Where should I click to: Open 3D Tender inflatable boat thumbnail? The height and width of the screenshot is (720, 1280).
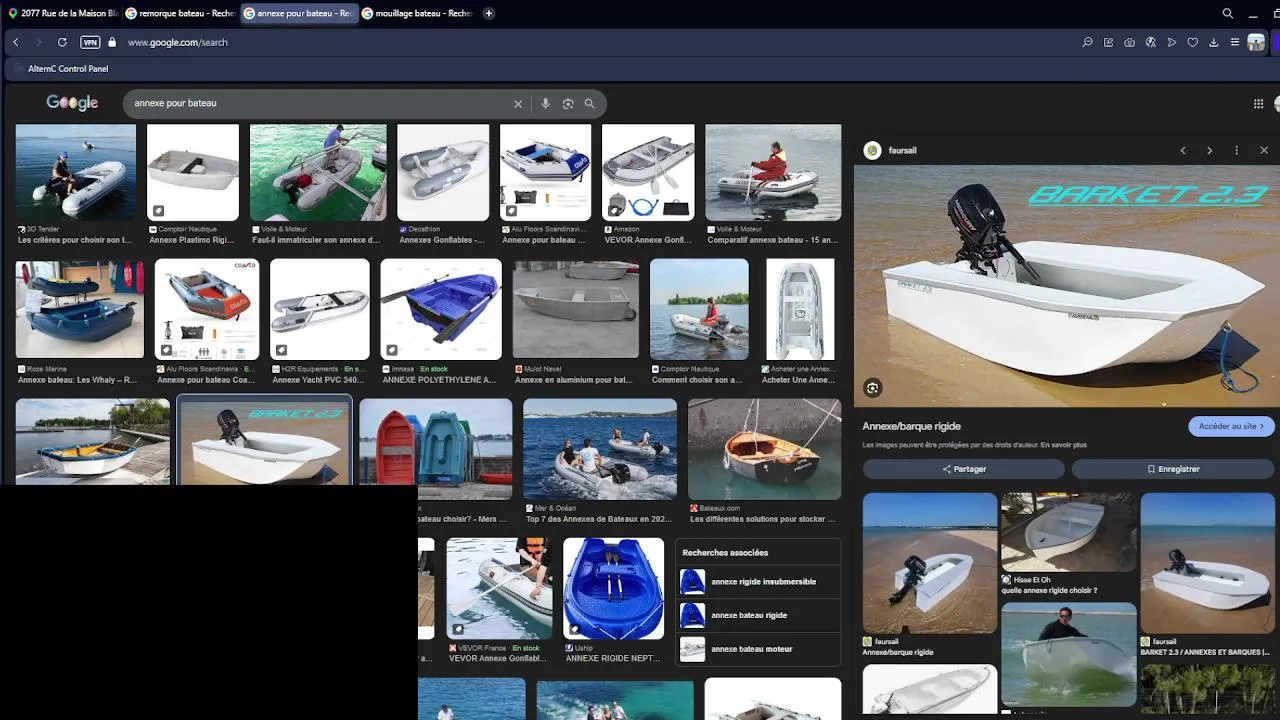(x=76, y=172)
